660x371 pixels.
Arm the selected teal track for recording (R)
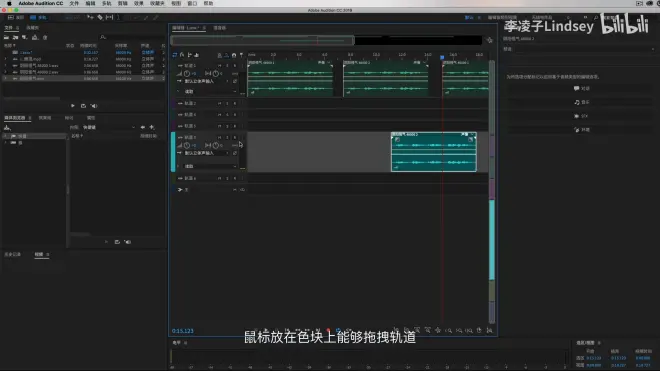tap(235, 137)
